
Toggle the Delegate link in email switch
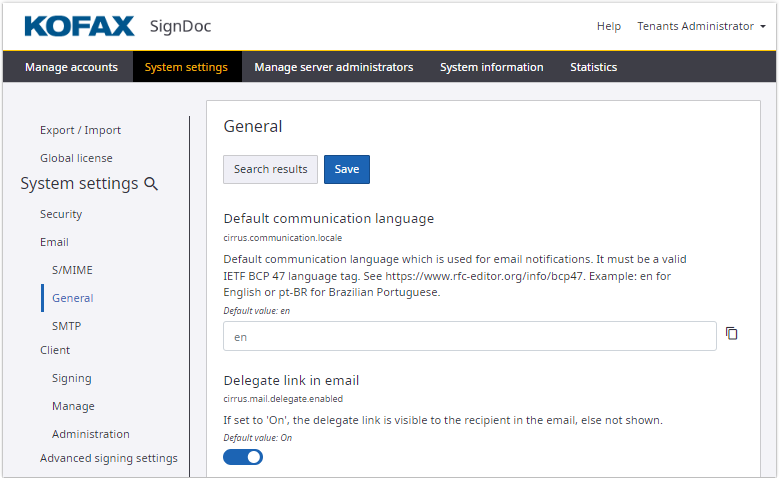[x=243, y=457]
